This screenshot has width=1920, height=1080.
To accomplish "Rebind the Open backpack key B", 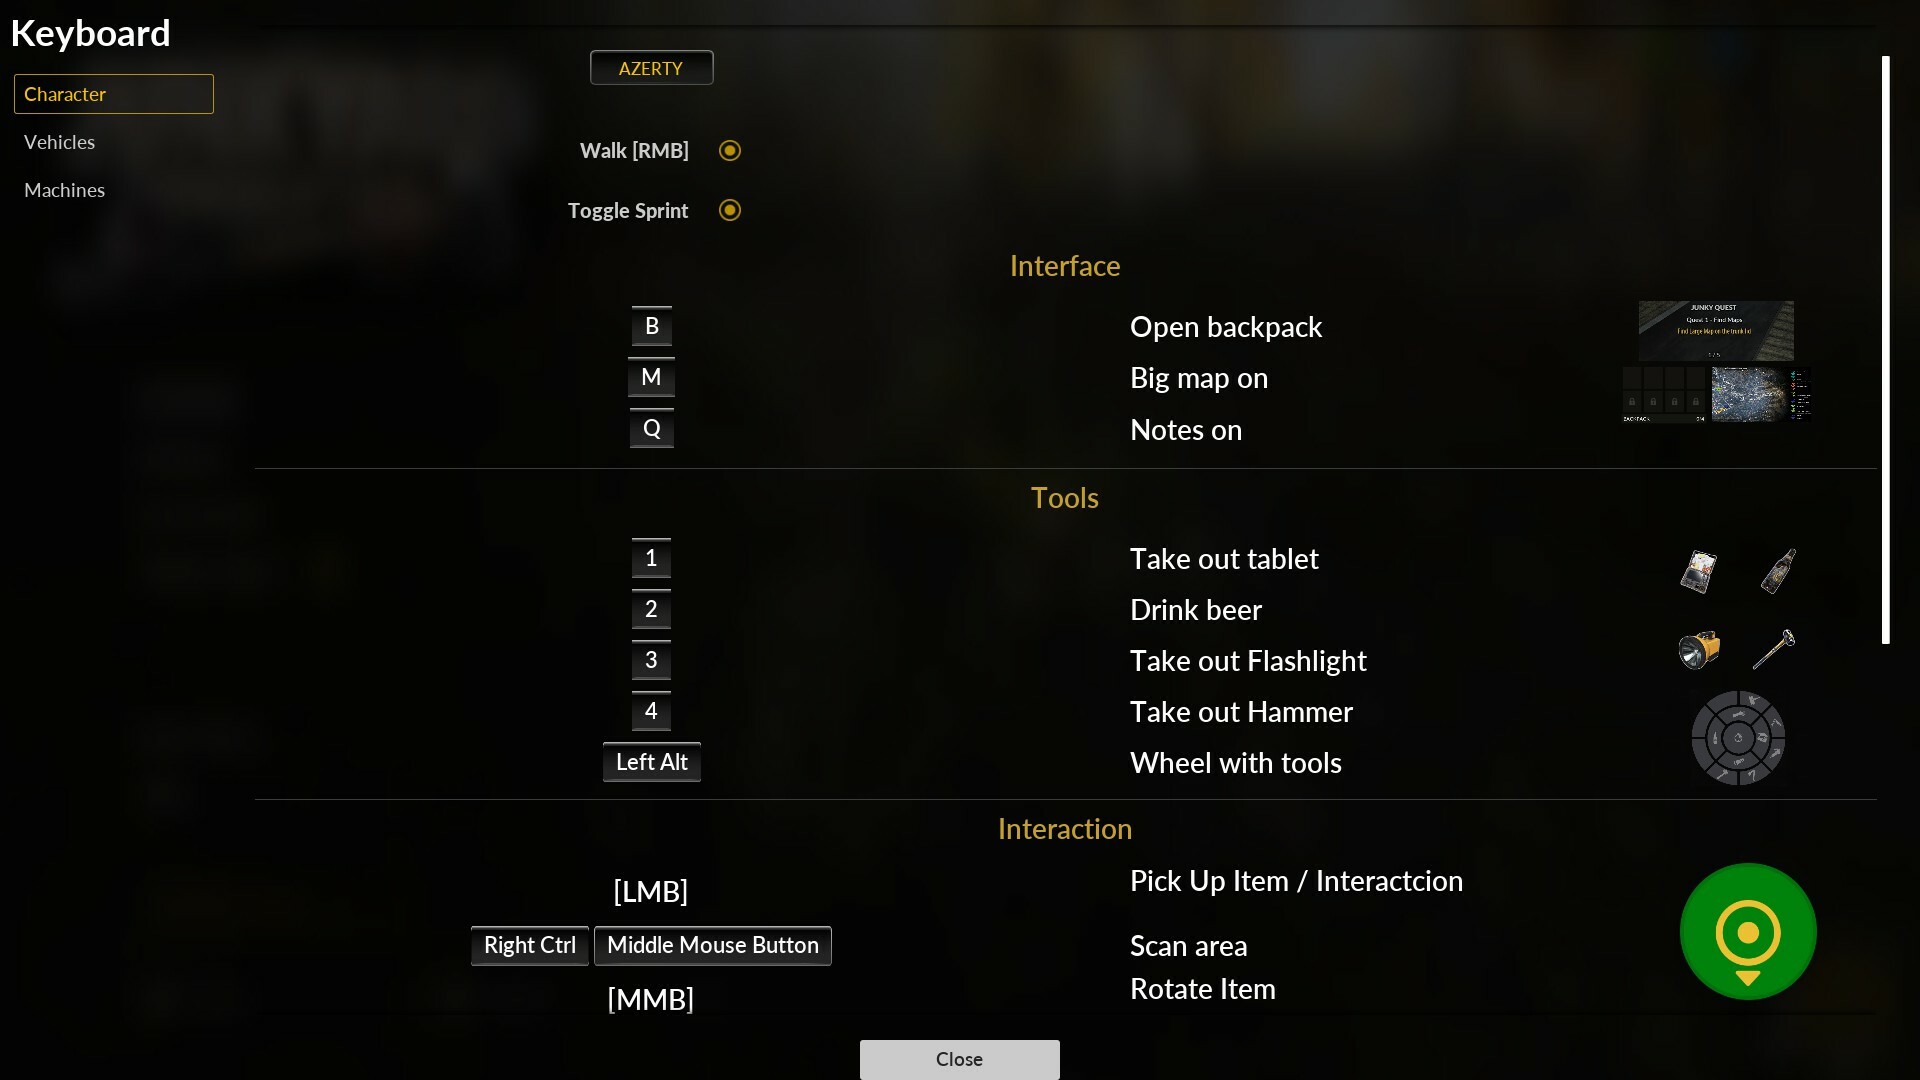I will click(651, 327).
